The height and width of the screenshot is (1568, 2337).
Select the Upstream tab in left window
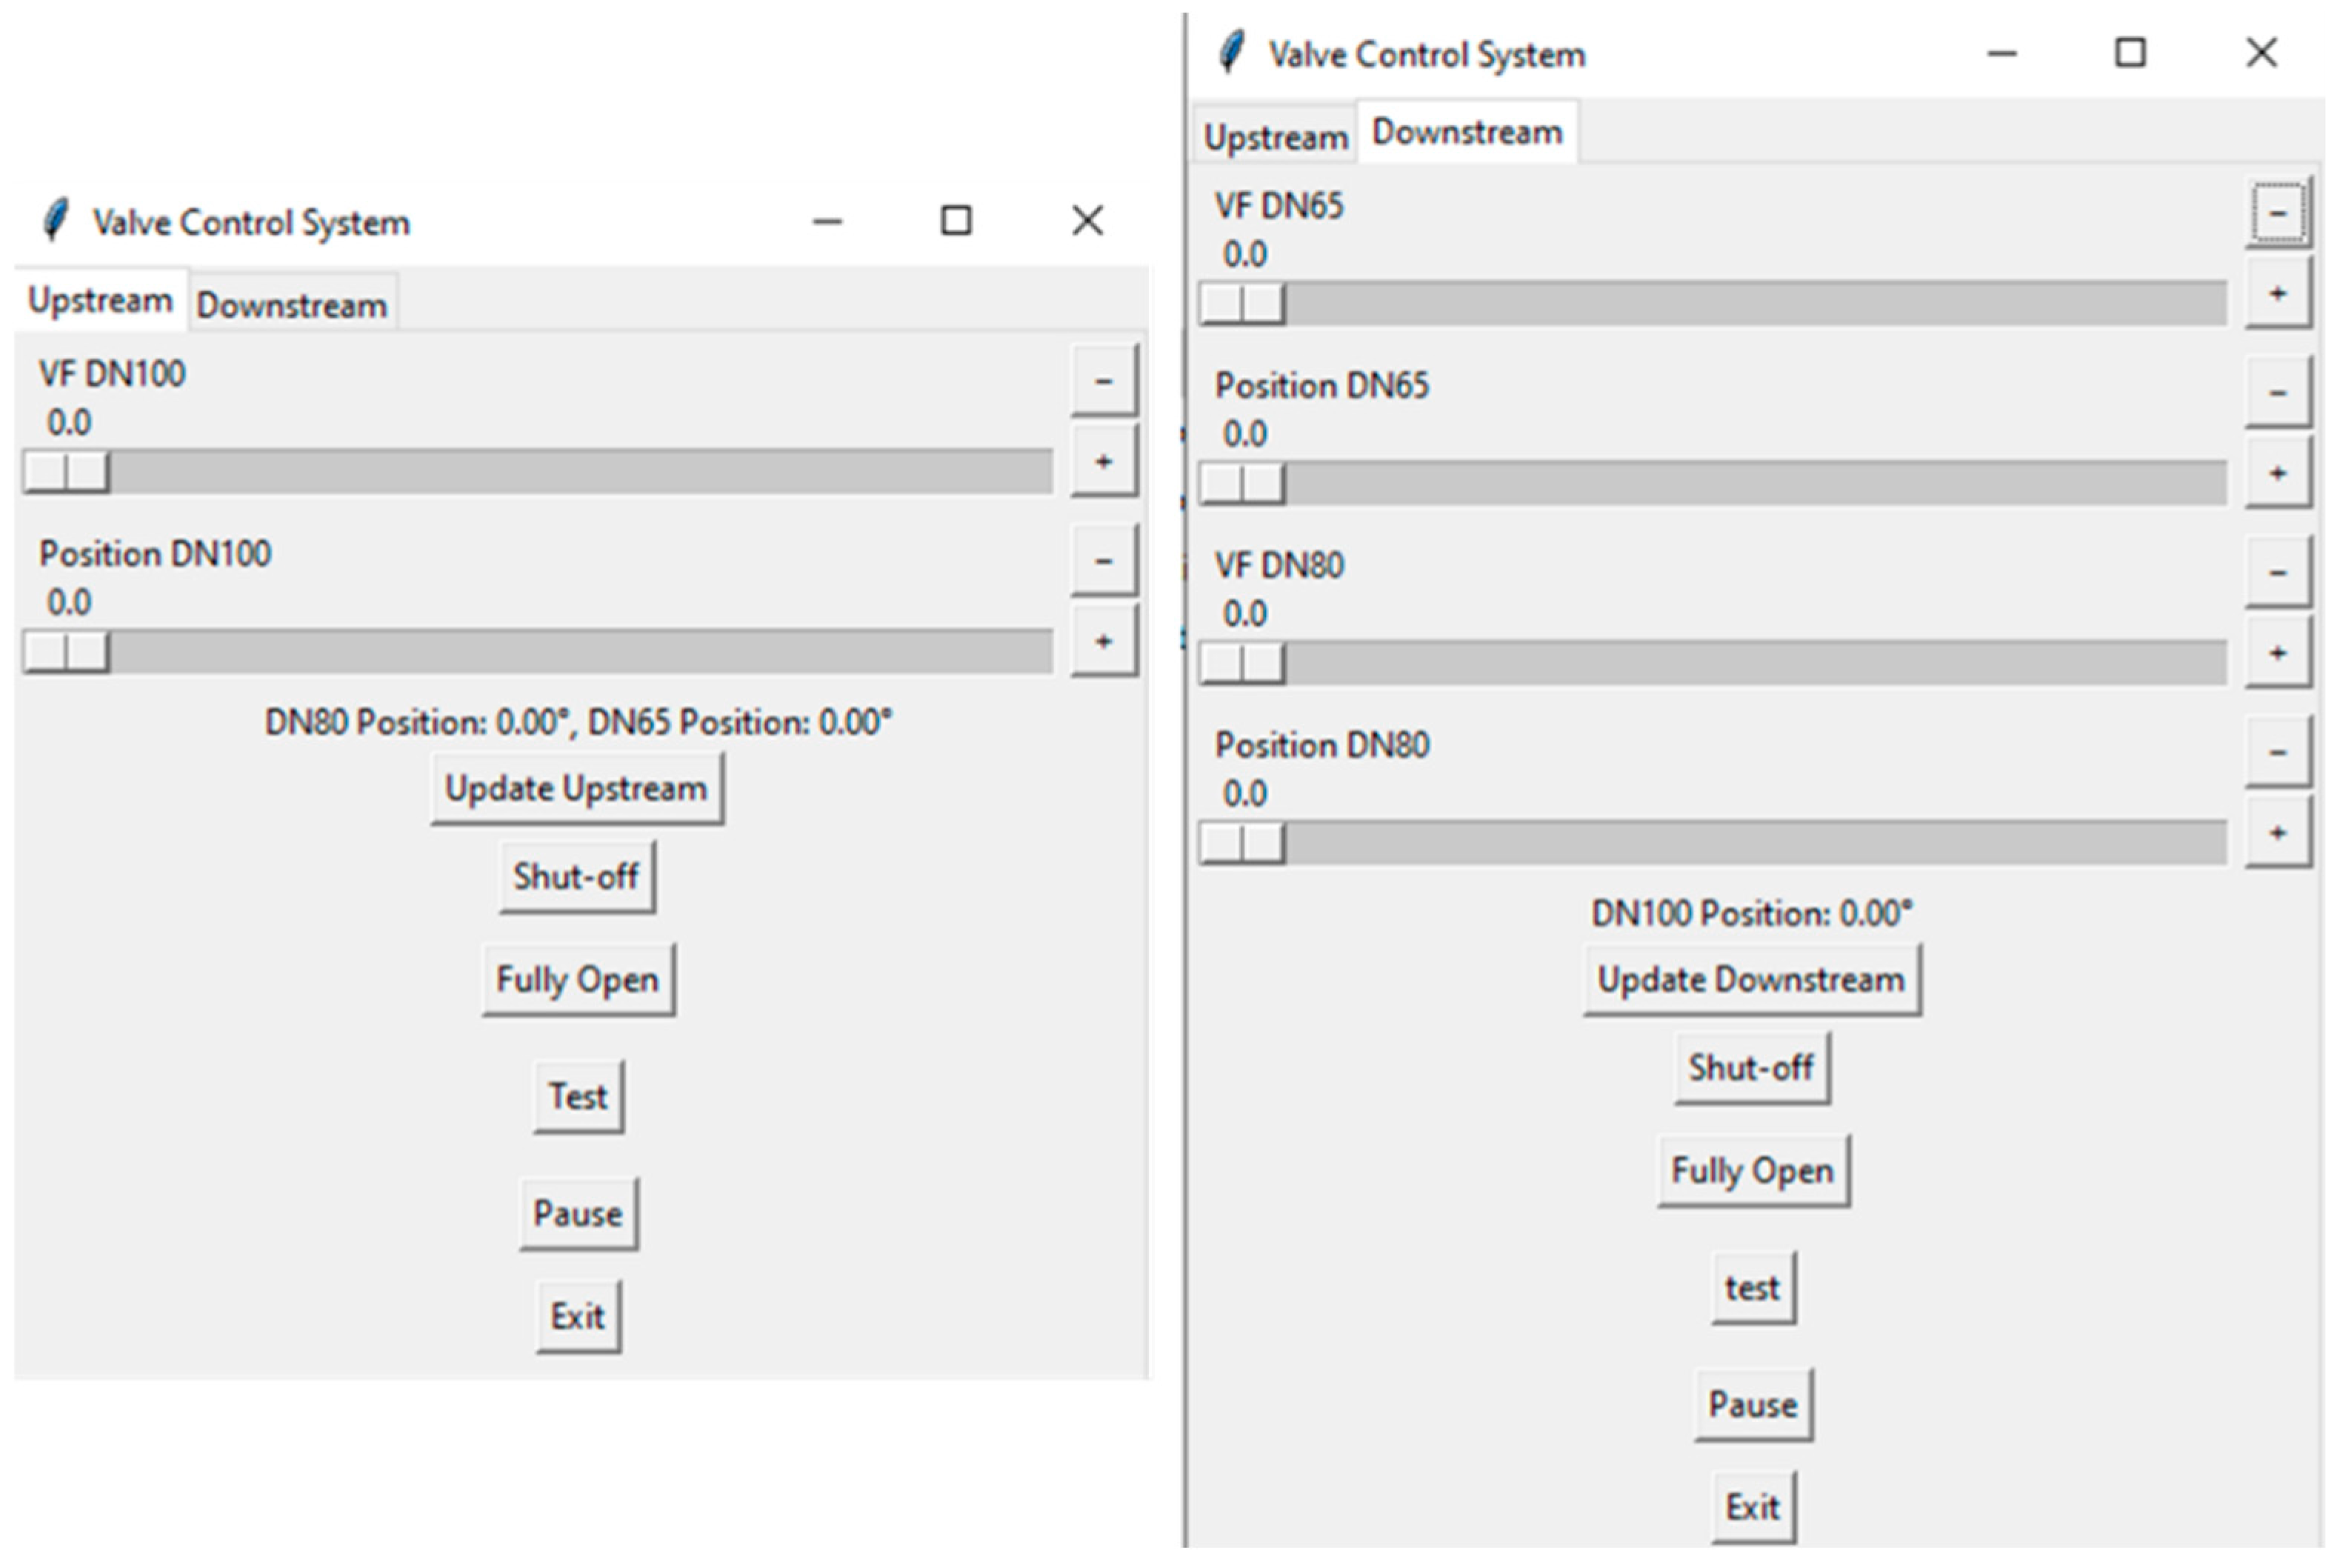click(x=100, y=300)
